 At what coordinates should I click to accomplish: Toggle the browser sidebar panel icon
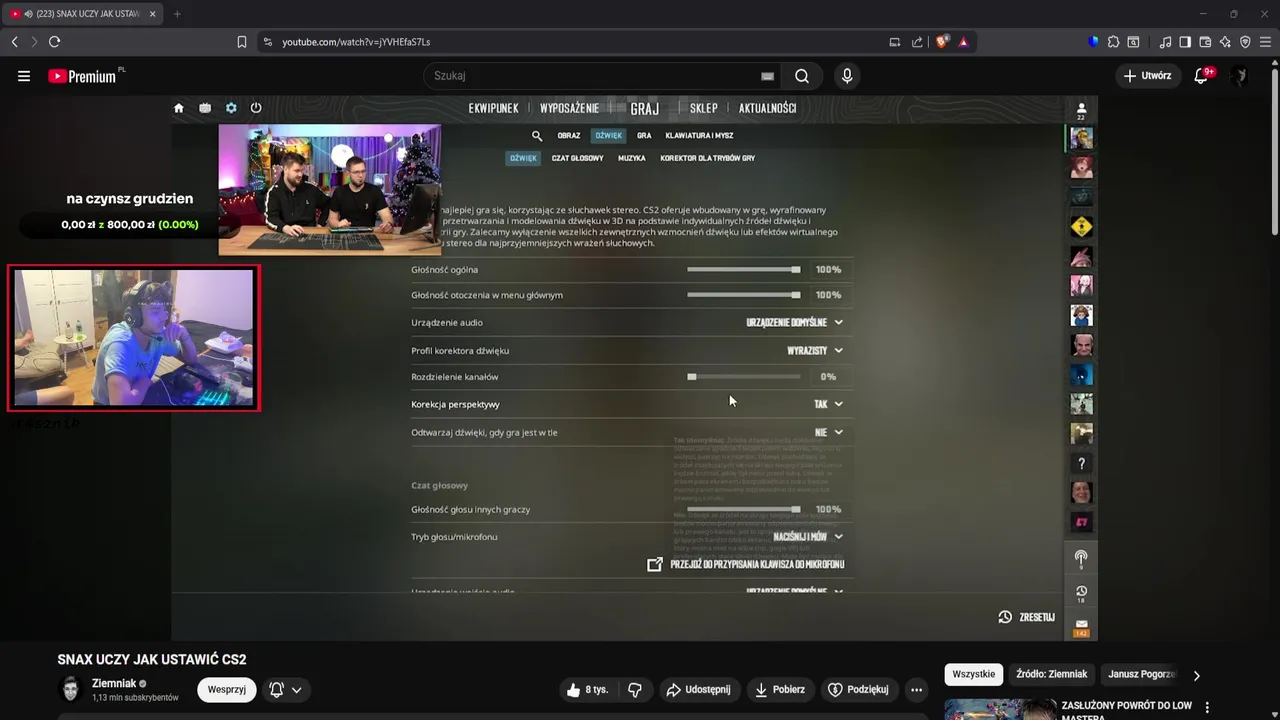click(1185, 42)
